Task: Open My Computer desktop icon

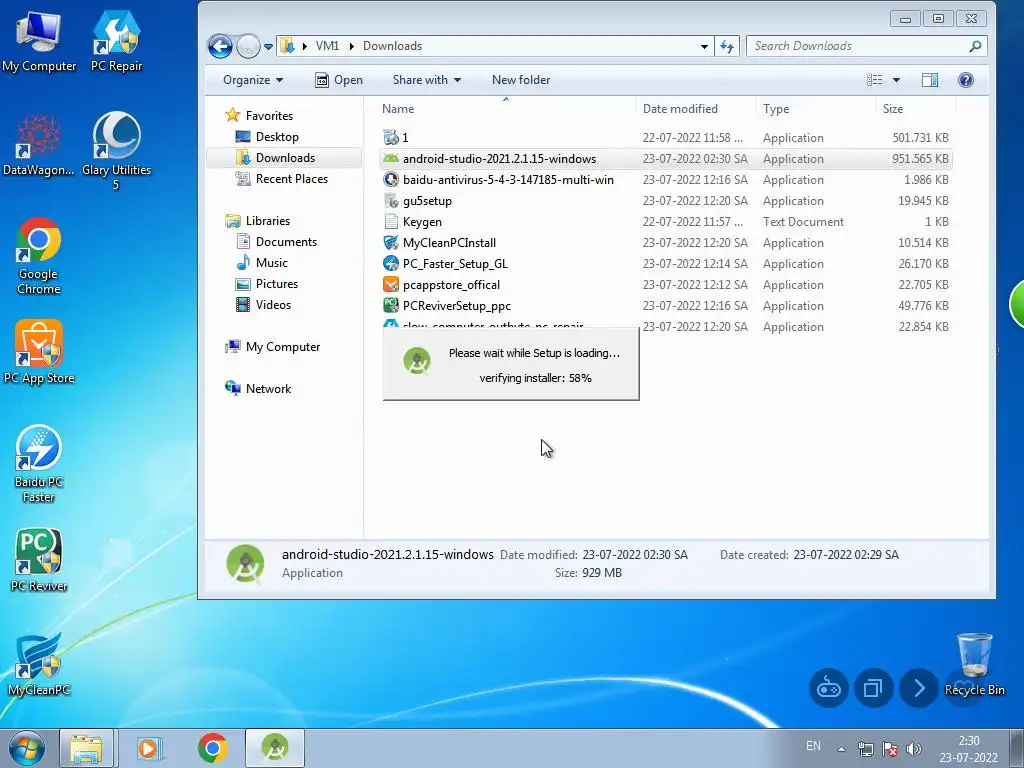Action: pyautogui.click(x=39, y=40)
